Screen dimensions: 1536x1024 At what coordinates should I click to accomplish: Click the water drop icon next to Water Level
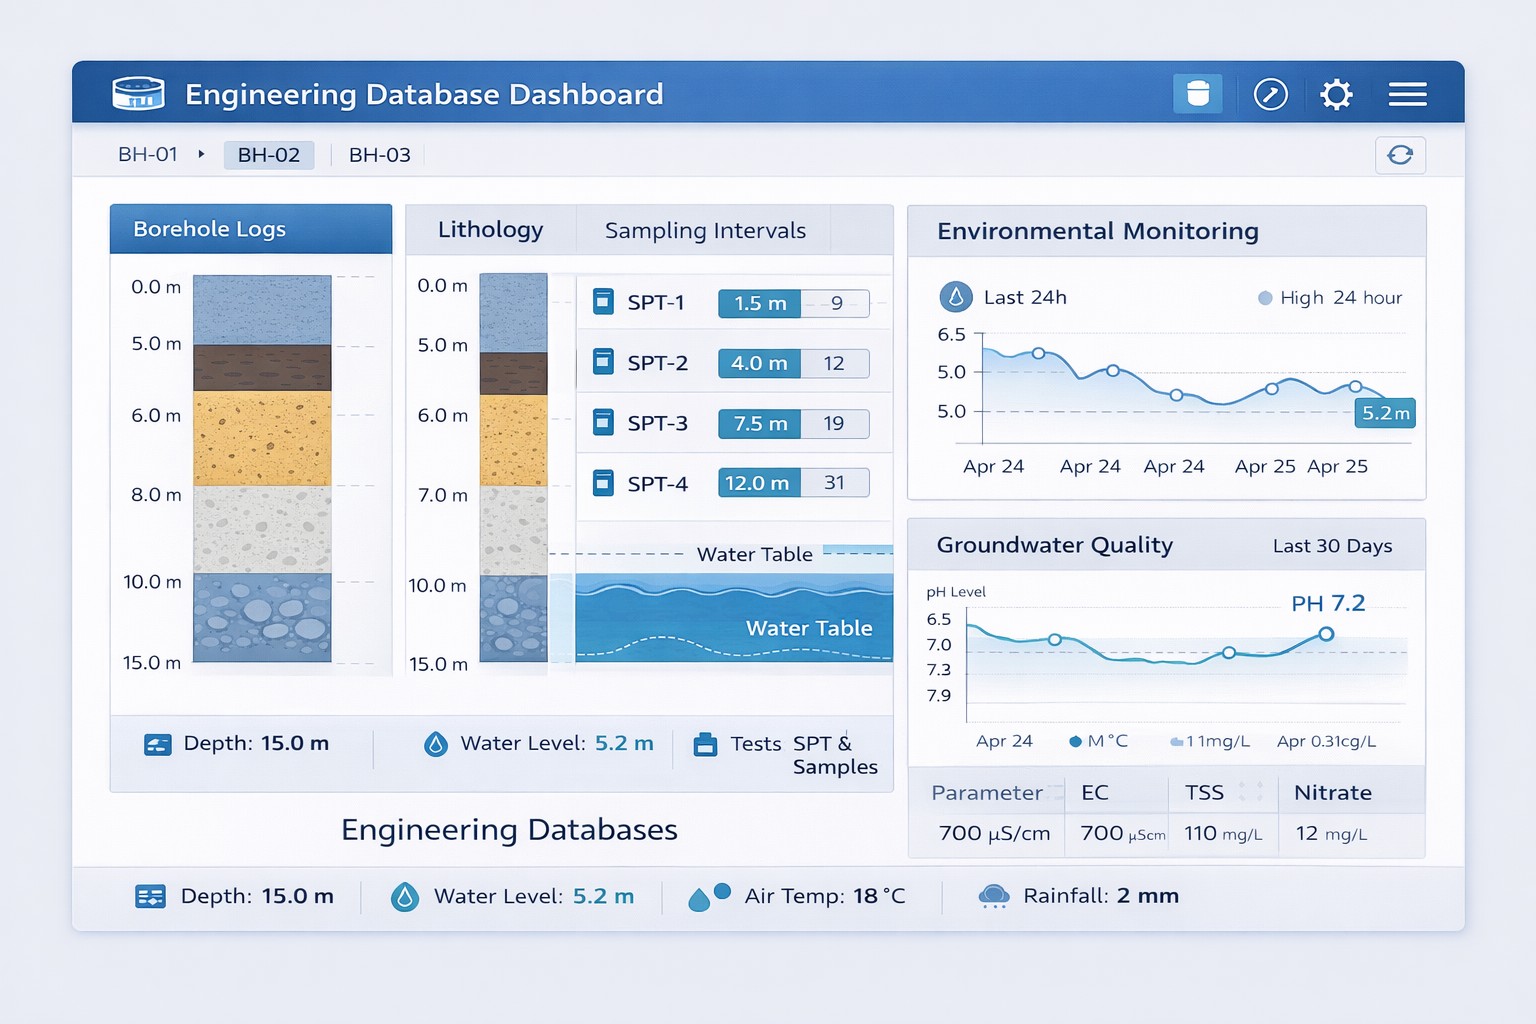click(x=437, y=743)
